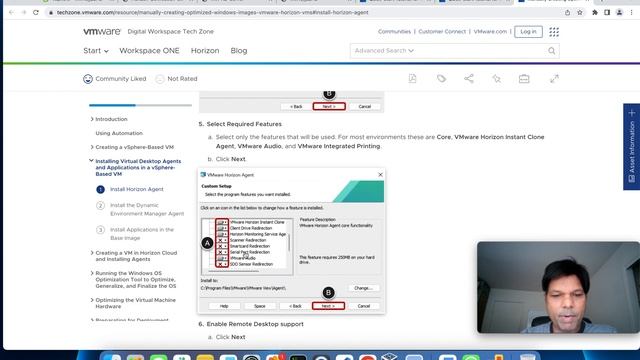Download the page as PDF icon
Image resolution: width=640 pixels, height=360 pixels.
pyautogui.click(x=413, y=78)
